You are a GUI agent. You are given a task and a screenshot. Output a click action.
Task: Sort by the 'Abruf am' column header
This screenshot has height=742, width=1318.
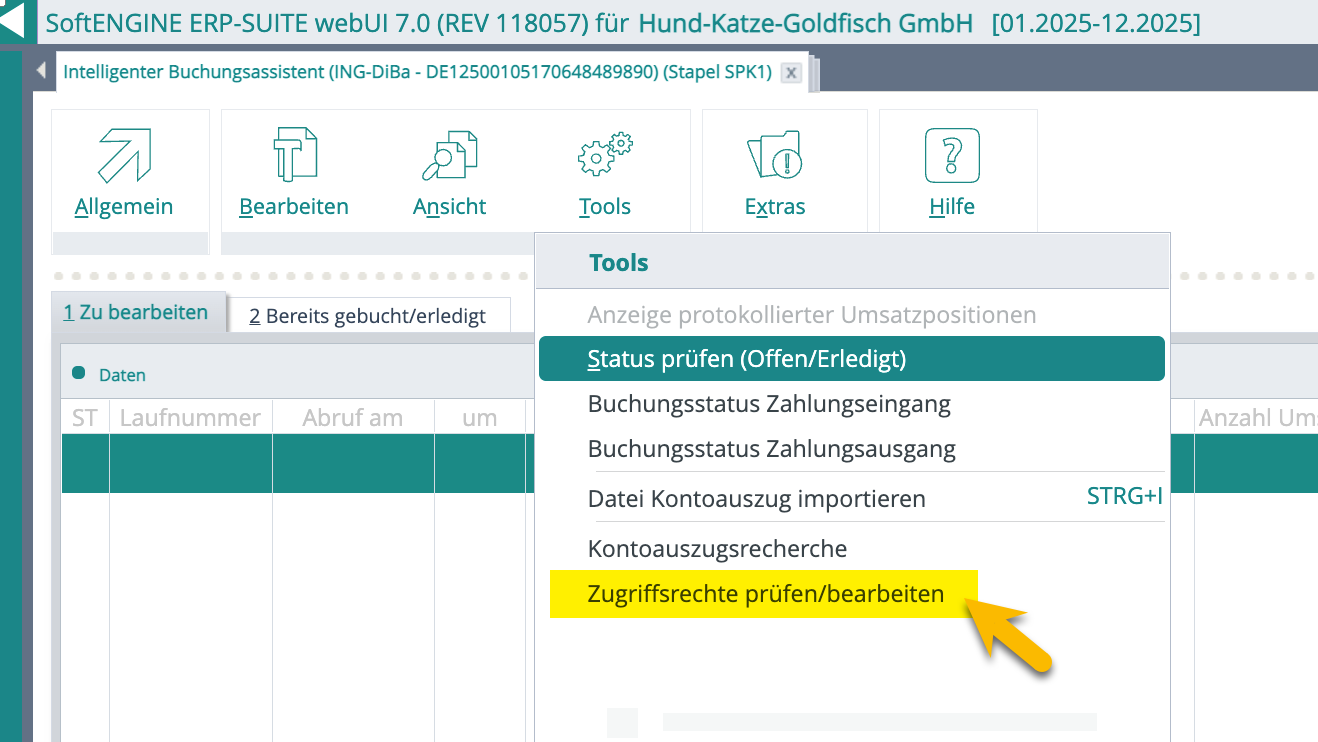tap(352, 418)
